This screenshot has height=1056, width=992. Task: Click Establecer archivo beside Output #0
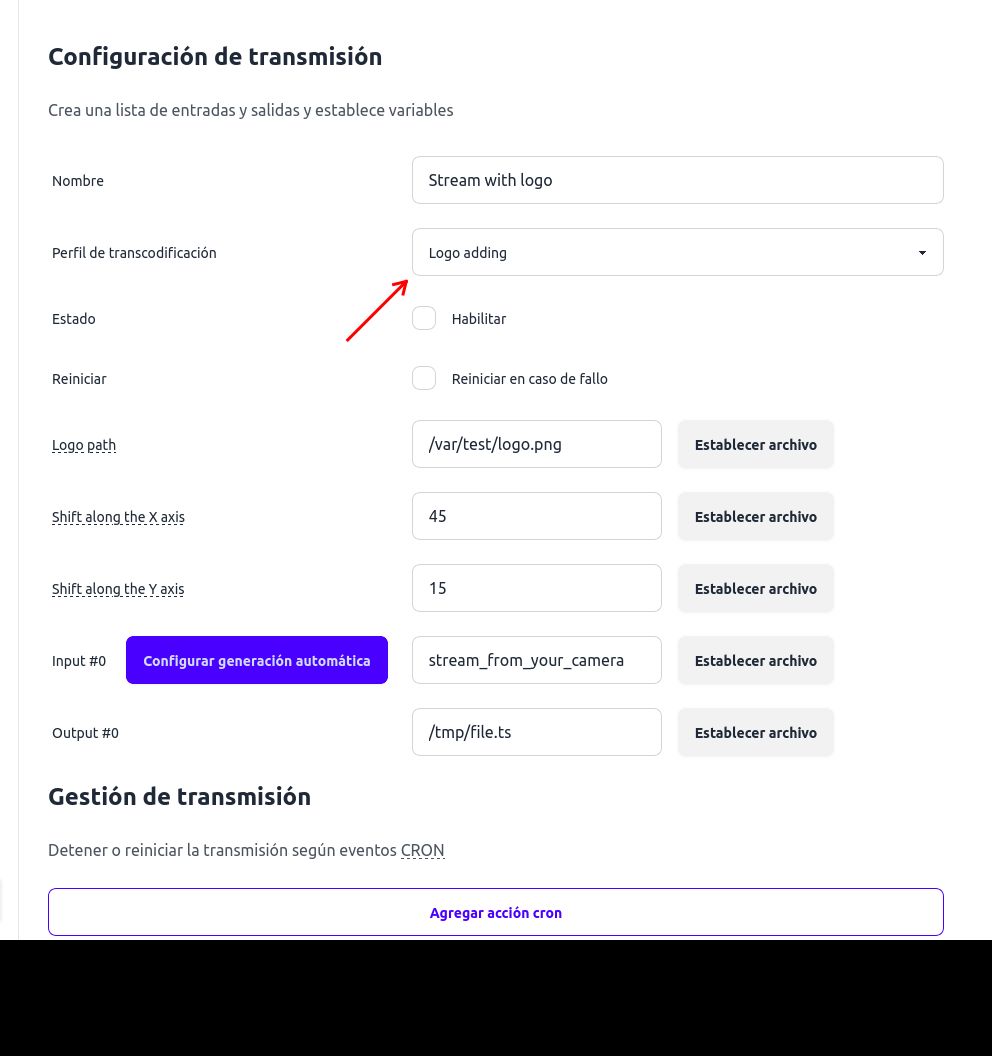(x=755, y=732)
